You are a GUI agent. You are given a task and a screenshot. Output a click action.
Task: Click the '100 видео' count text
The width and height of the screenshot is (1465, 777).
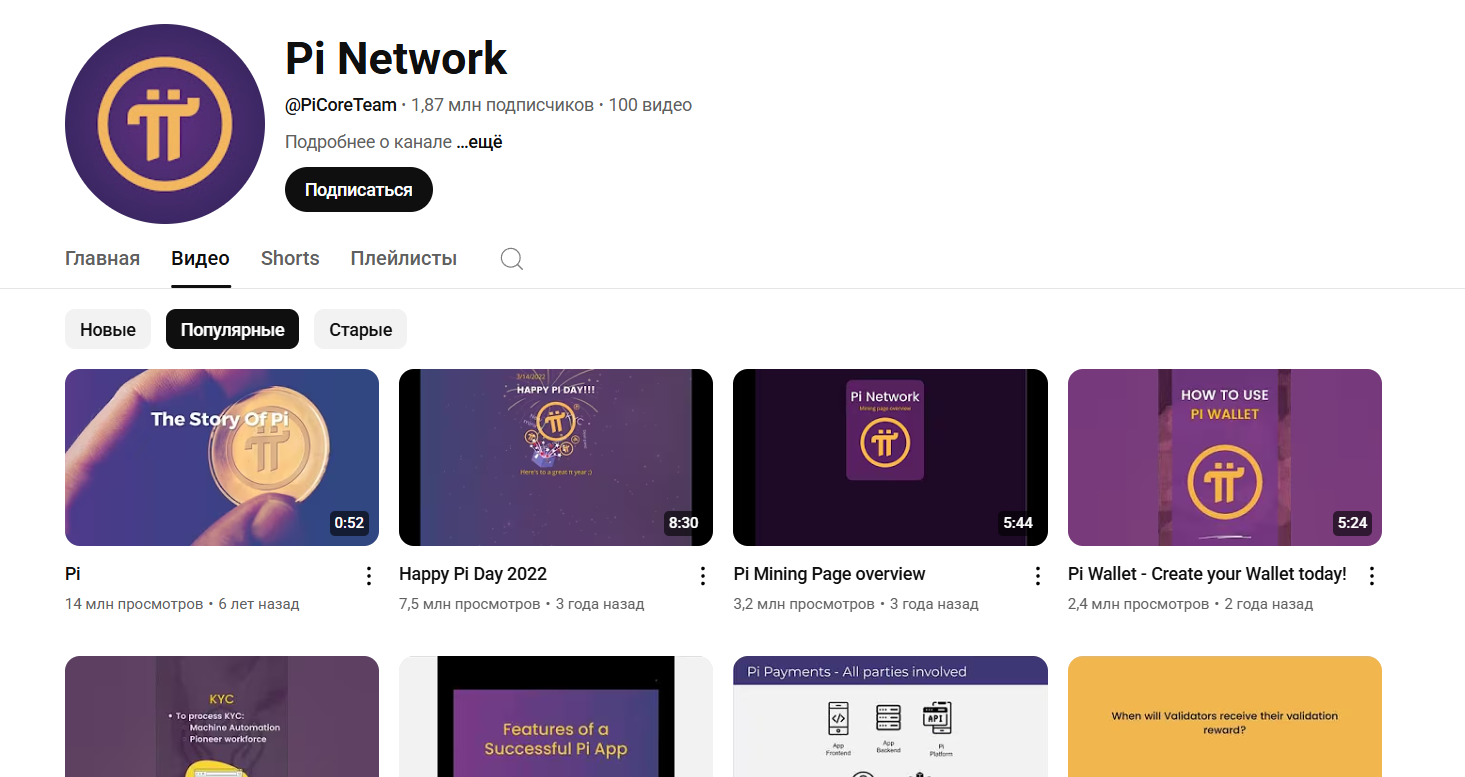point(650,105)
